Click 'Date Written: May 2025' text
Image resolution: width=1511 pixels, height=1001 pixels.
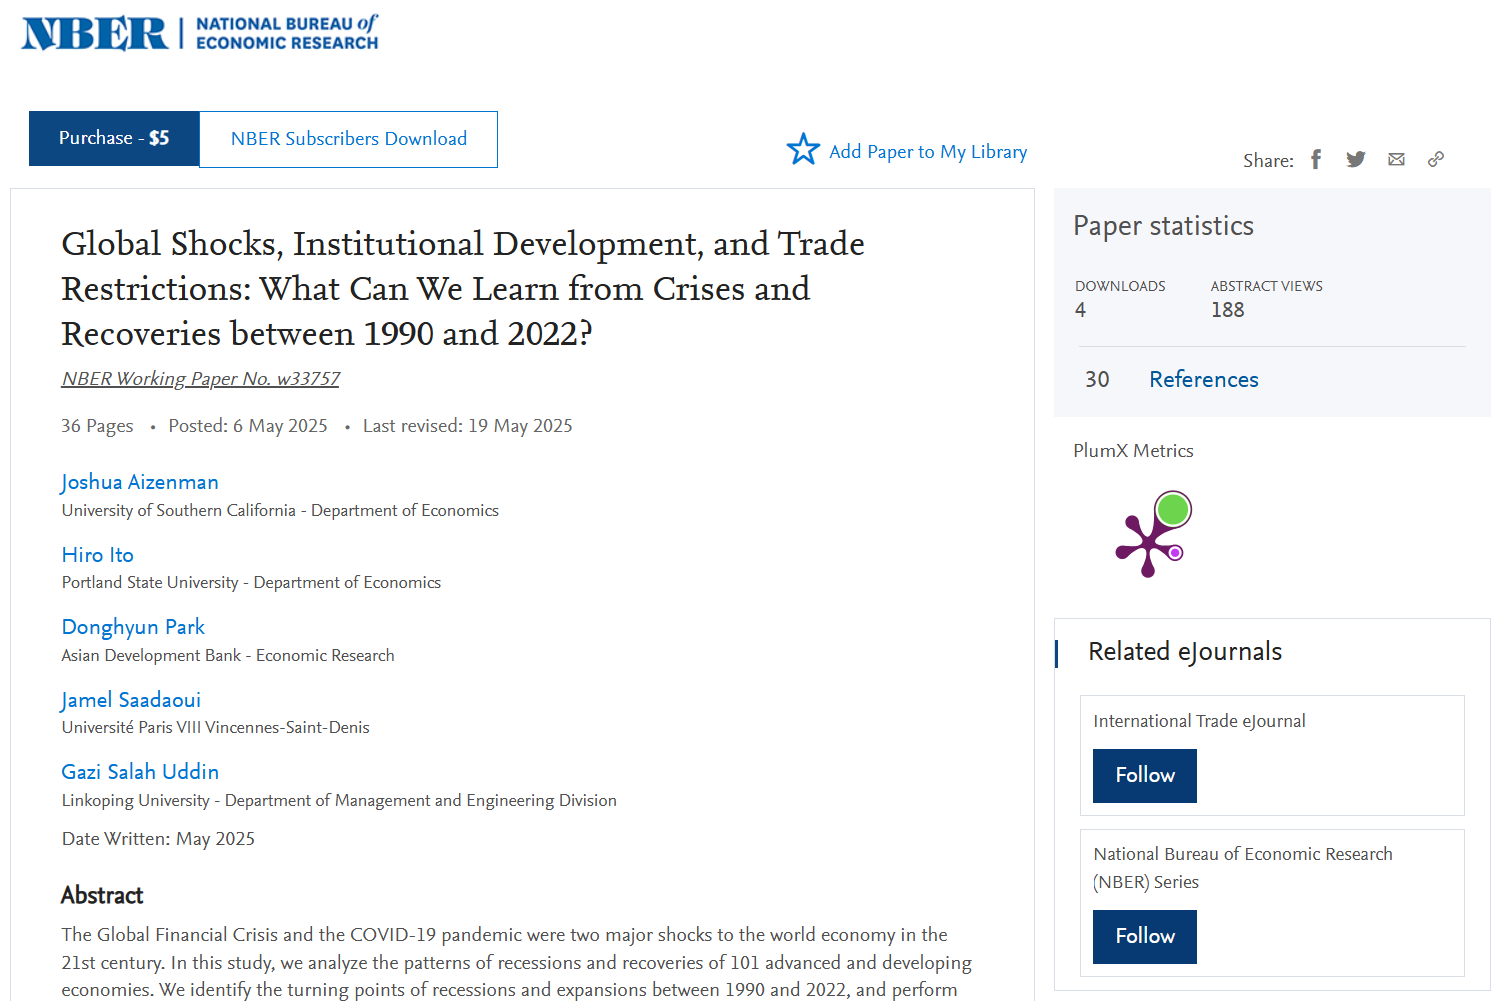point(158,839)
